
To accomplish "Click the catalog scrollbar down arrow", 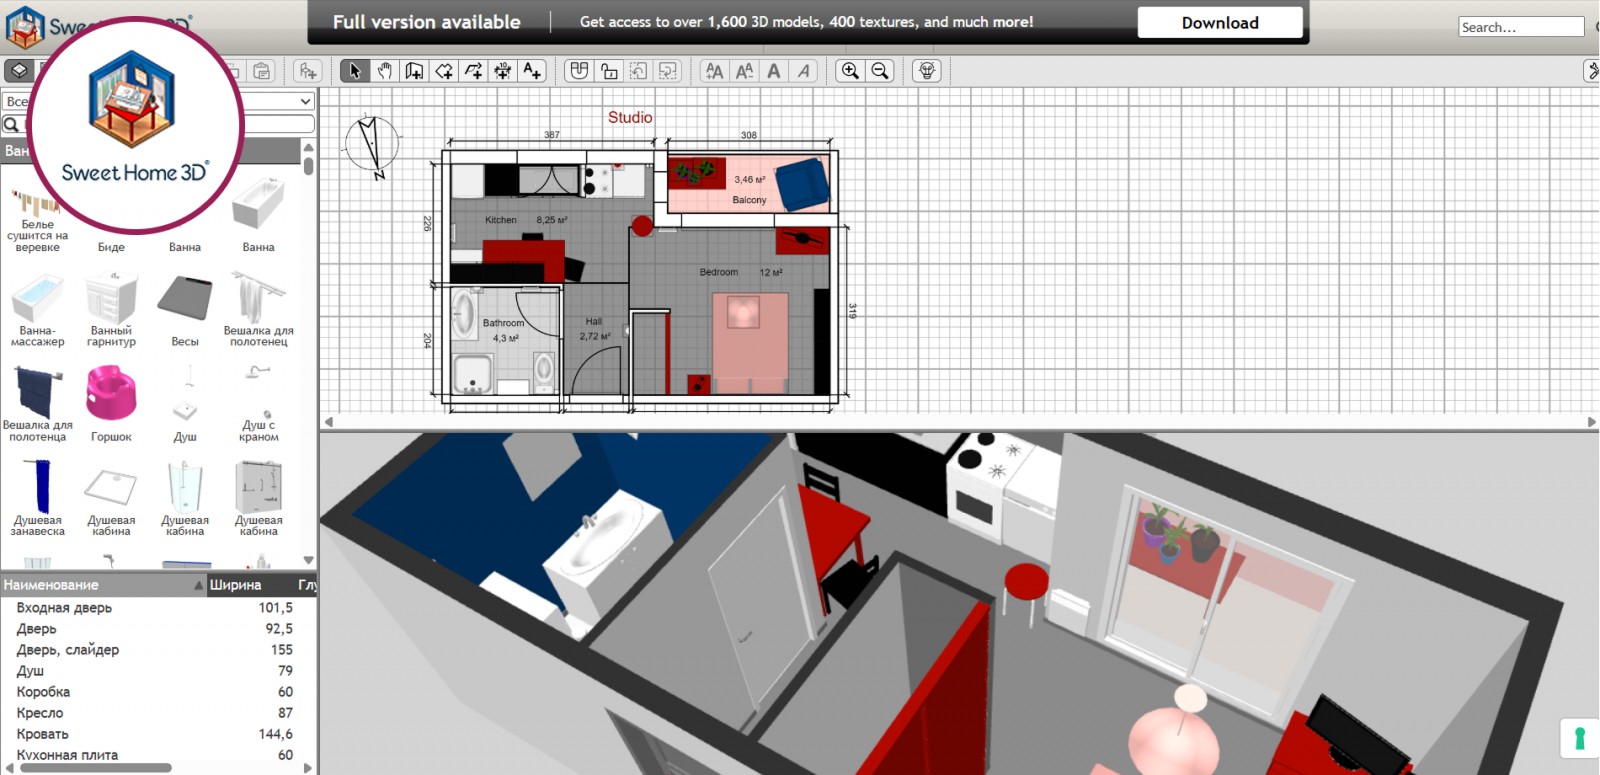I will click(x=309, y=561).
